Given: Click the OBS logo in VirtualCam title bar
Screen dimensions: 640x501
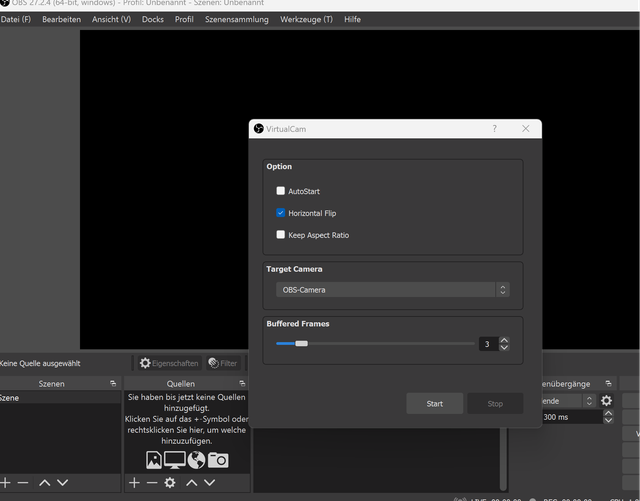Looking at the screenshot, I should click(259, 129).
